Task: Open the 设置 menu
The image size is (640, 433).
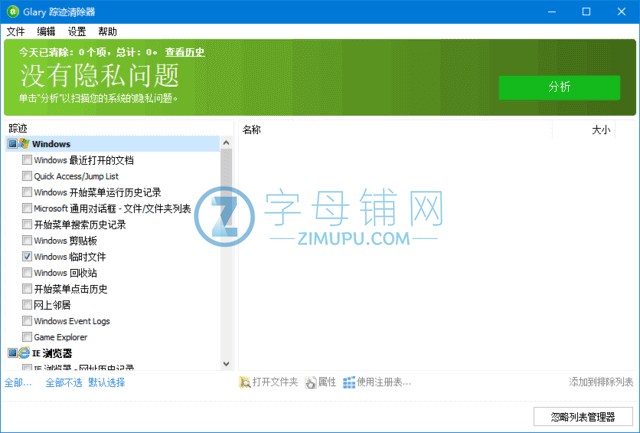Action: (x=77, y=31)
